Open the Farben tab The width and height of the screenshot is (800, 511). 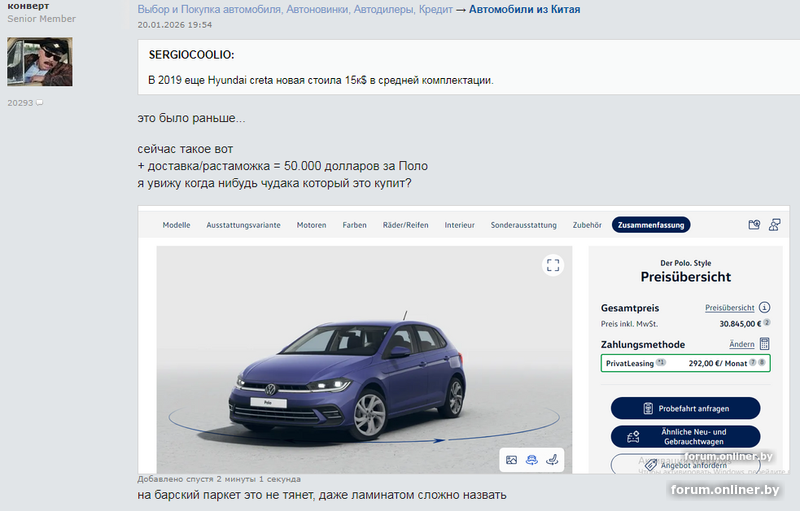pyautogui.click(x=355, y=225)
